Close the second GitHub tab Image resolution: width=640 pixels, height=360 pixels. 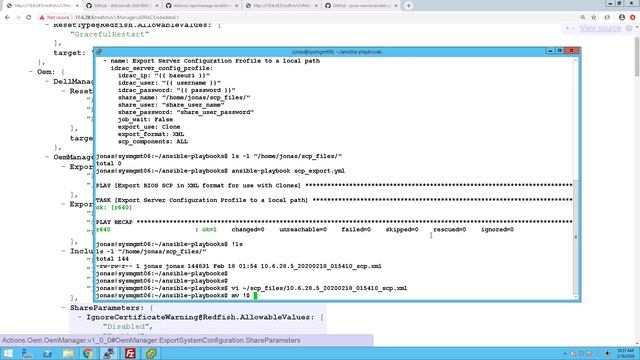[x=157, y=6]
